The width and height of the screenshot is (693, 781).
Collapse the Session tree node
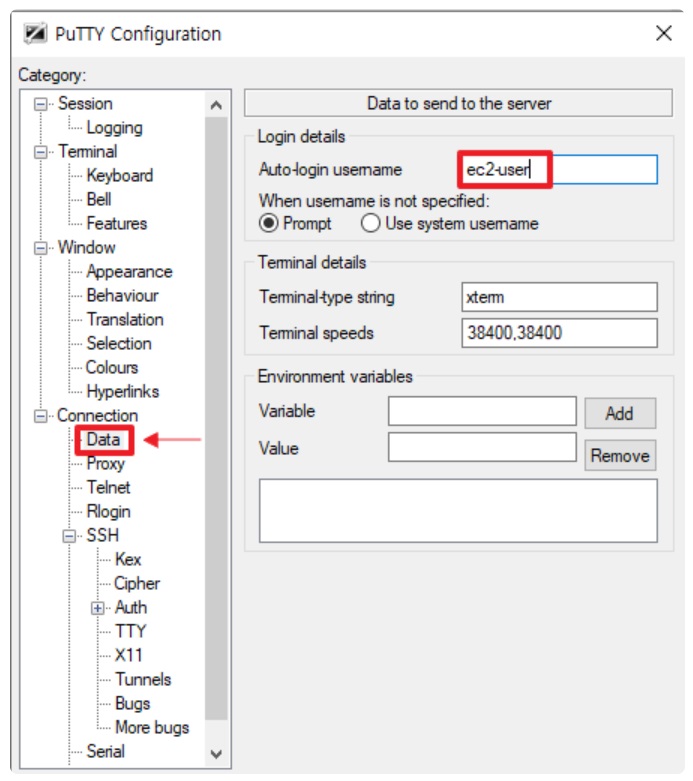tap(40, 104)
